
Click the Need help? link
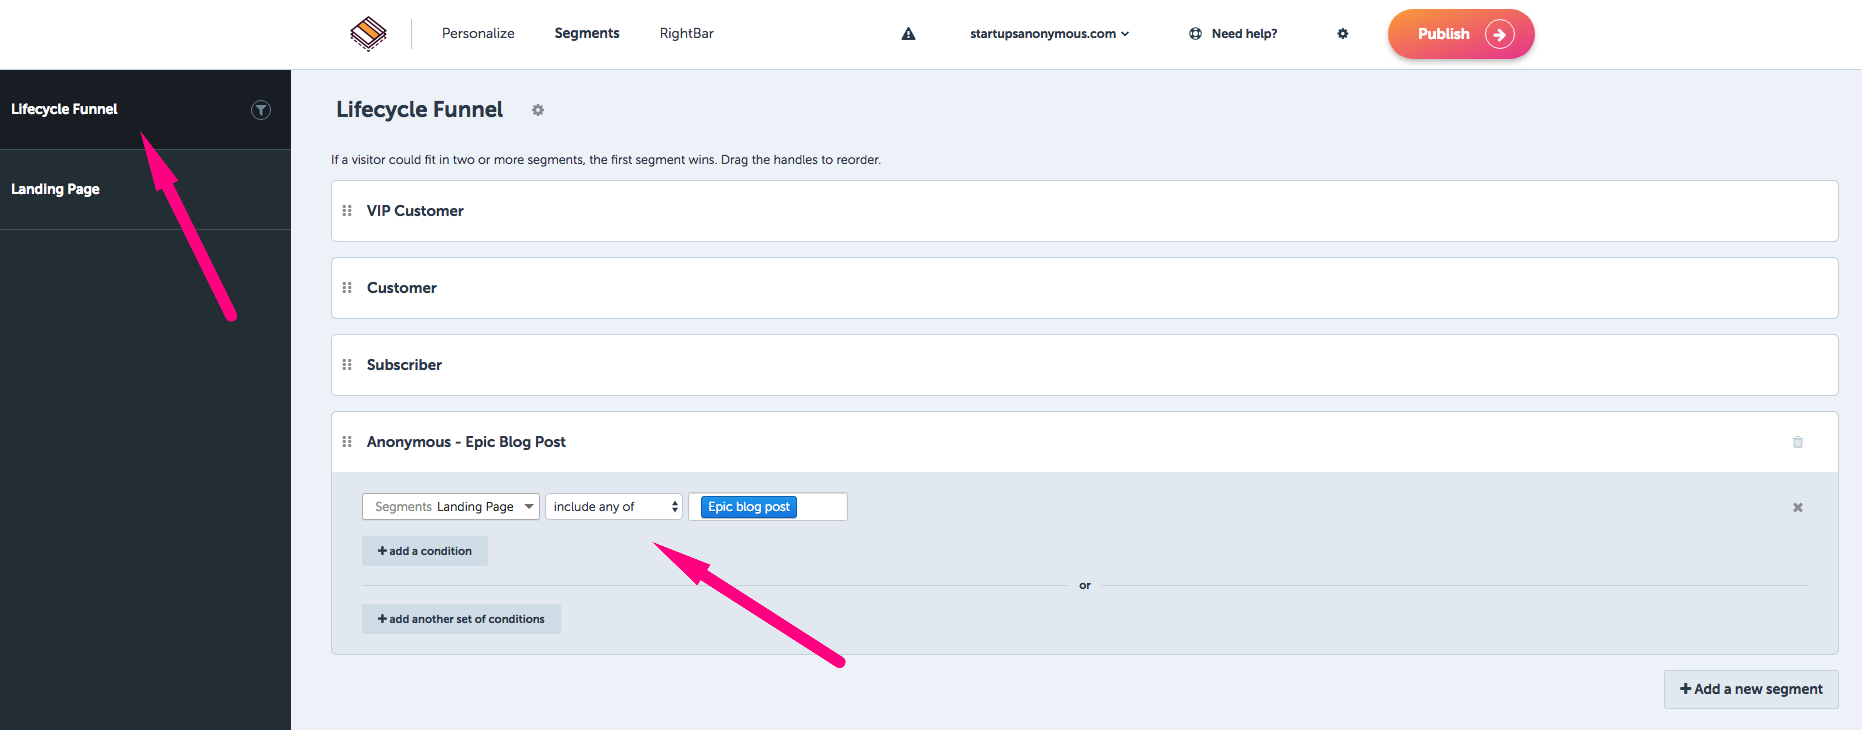(1244, 34)
